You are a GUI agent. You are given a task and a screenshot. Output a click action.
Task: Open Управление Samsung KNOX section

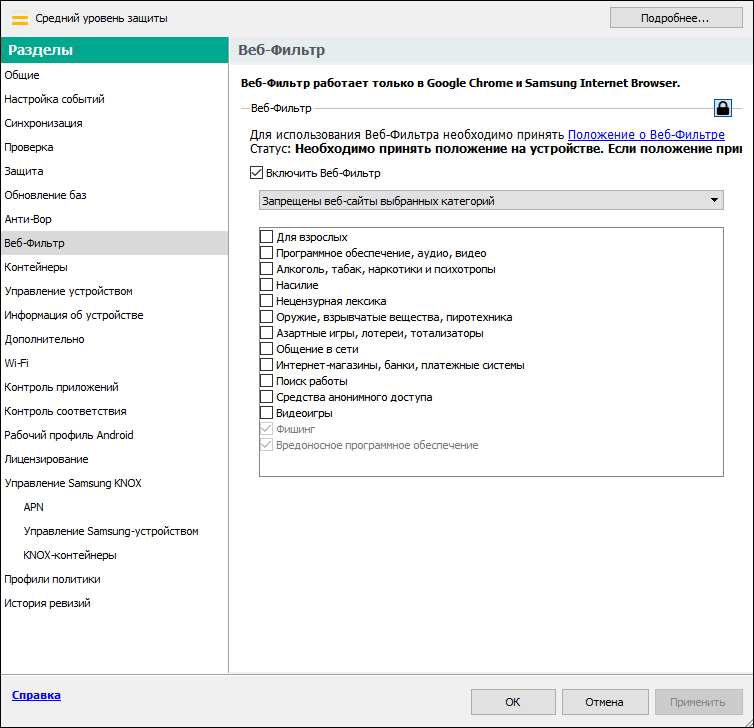click(73, 483)
